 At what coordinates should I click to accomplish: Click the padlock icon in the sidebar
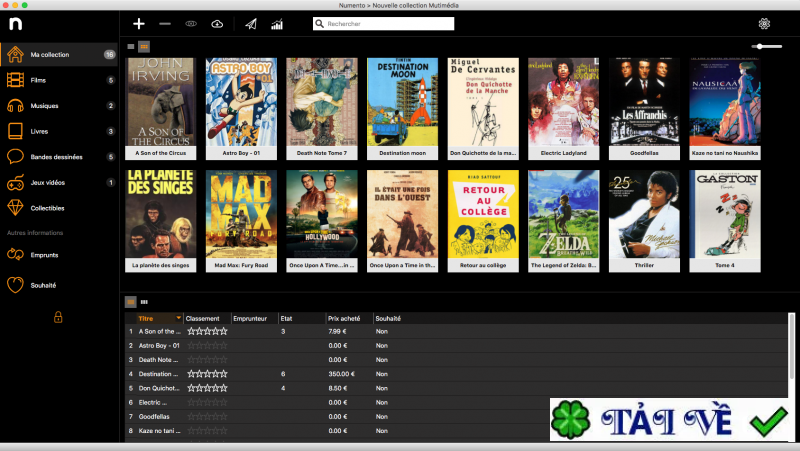(x=58, y=317)
